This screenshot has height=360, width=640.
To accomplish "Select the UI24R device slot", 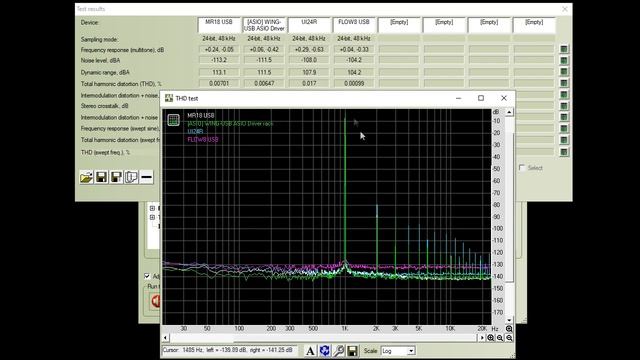I will 309,25.
